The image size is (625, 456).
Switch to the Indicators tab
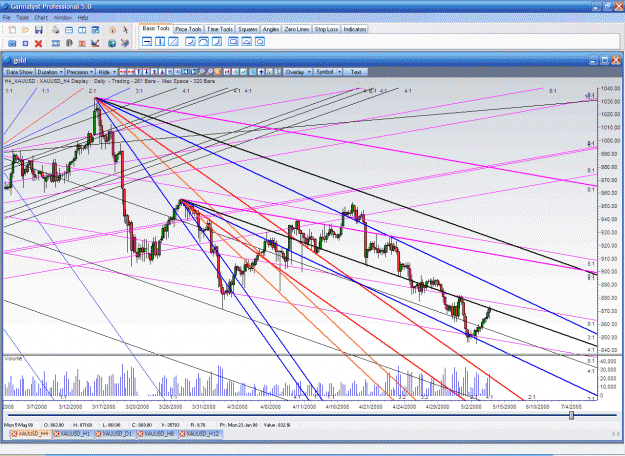[354, 29]
